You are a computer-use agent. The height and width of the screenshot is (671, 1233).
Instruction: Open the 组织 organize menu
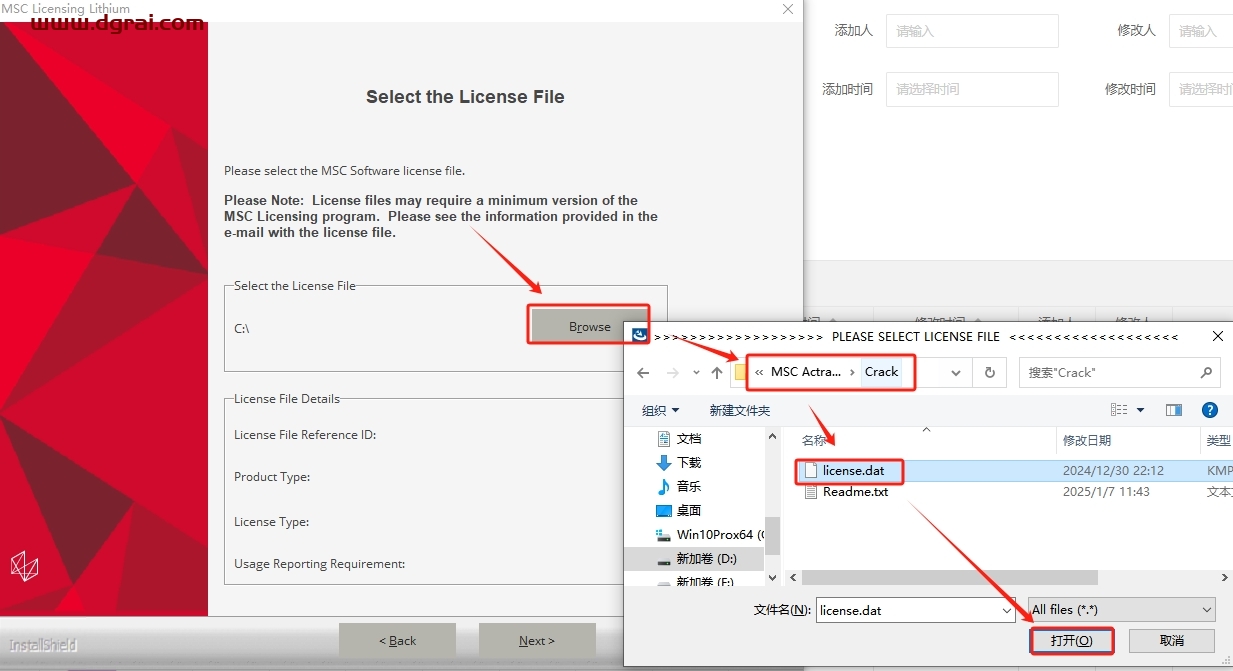(x=660, y=410)
